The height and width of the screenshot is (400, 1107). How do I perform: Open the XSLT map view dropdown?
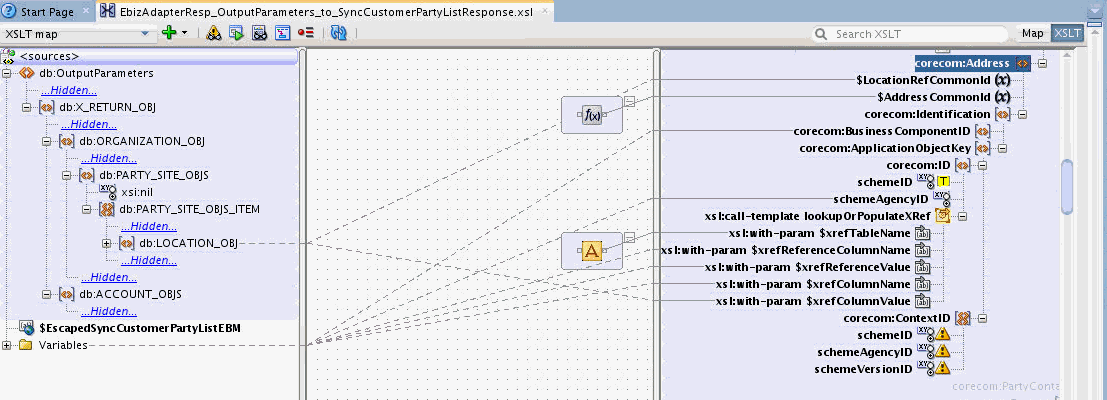pyautogui.click(x=77, y=33)
